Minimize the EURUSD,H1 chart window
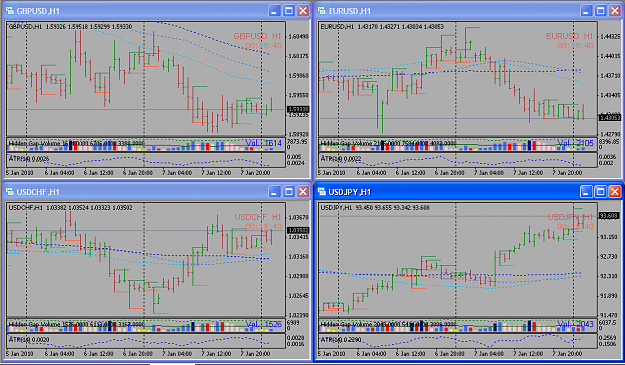 click(586, 11)
